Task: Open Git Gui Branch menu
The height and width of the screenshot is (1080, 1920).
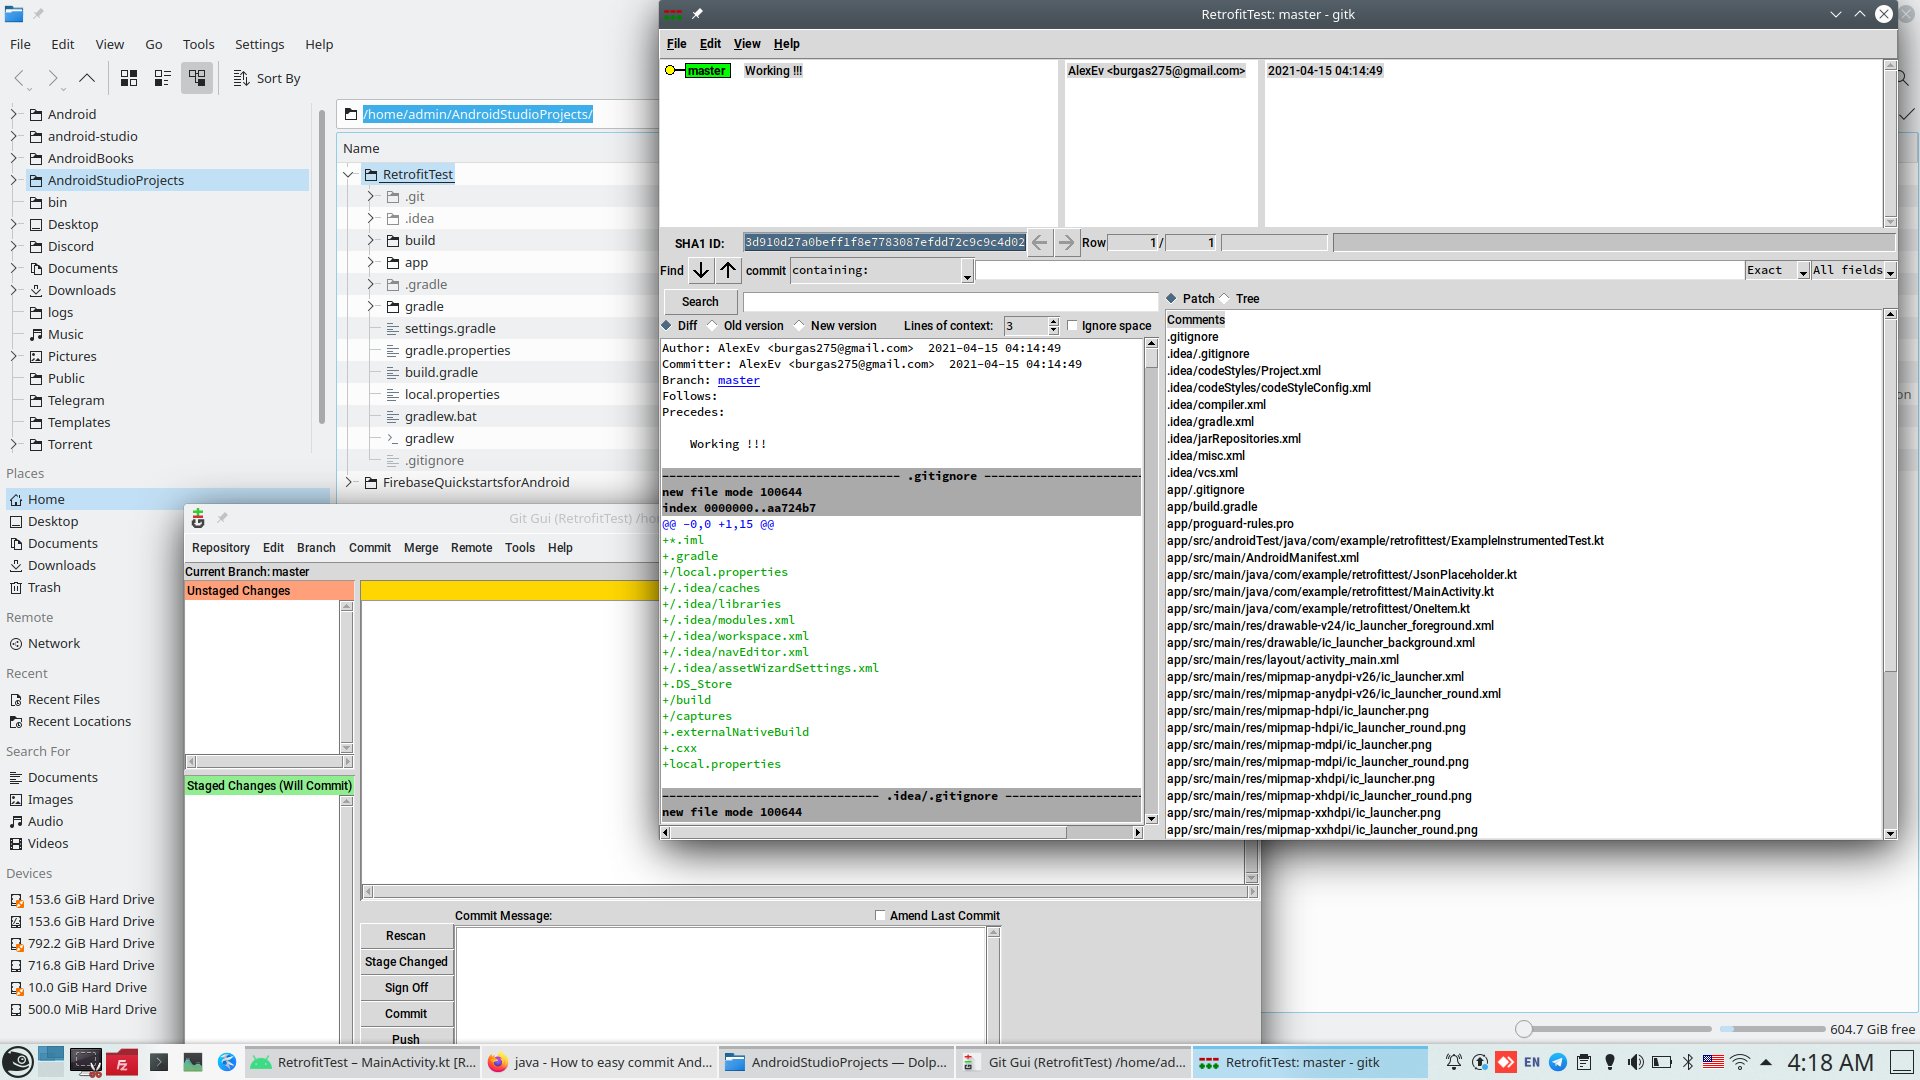Action: click(x=316, y=548)
